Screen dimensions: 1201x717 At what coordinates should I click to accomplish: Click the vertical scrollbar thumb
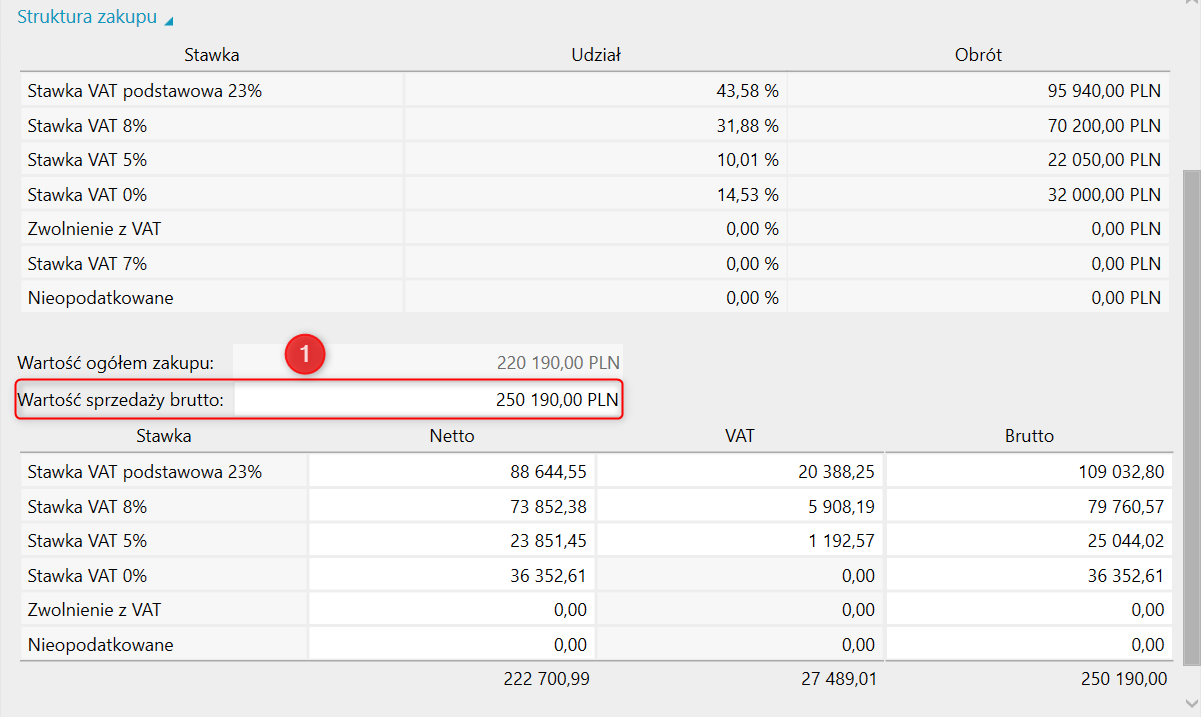[x=1191, y=416]
